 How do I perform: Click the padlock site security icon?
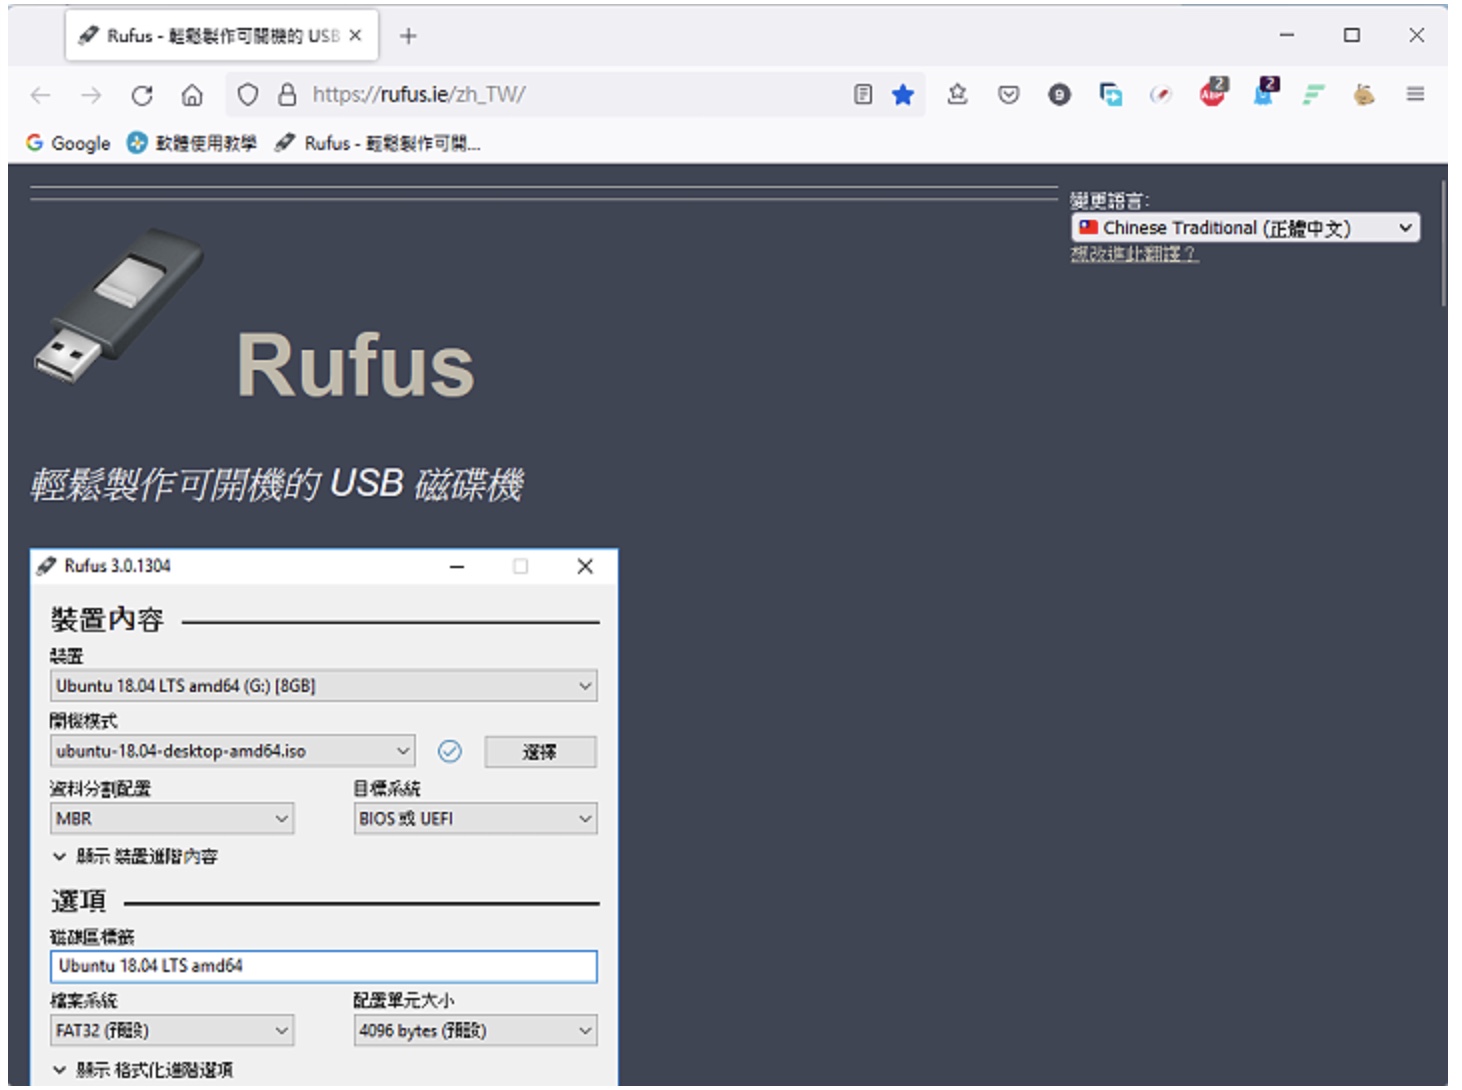(287, 95)
